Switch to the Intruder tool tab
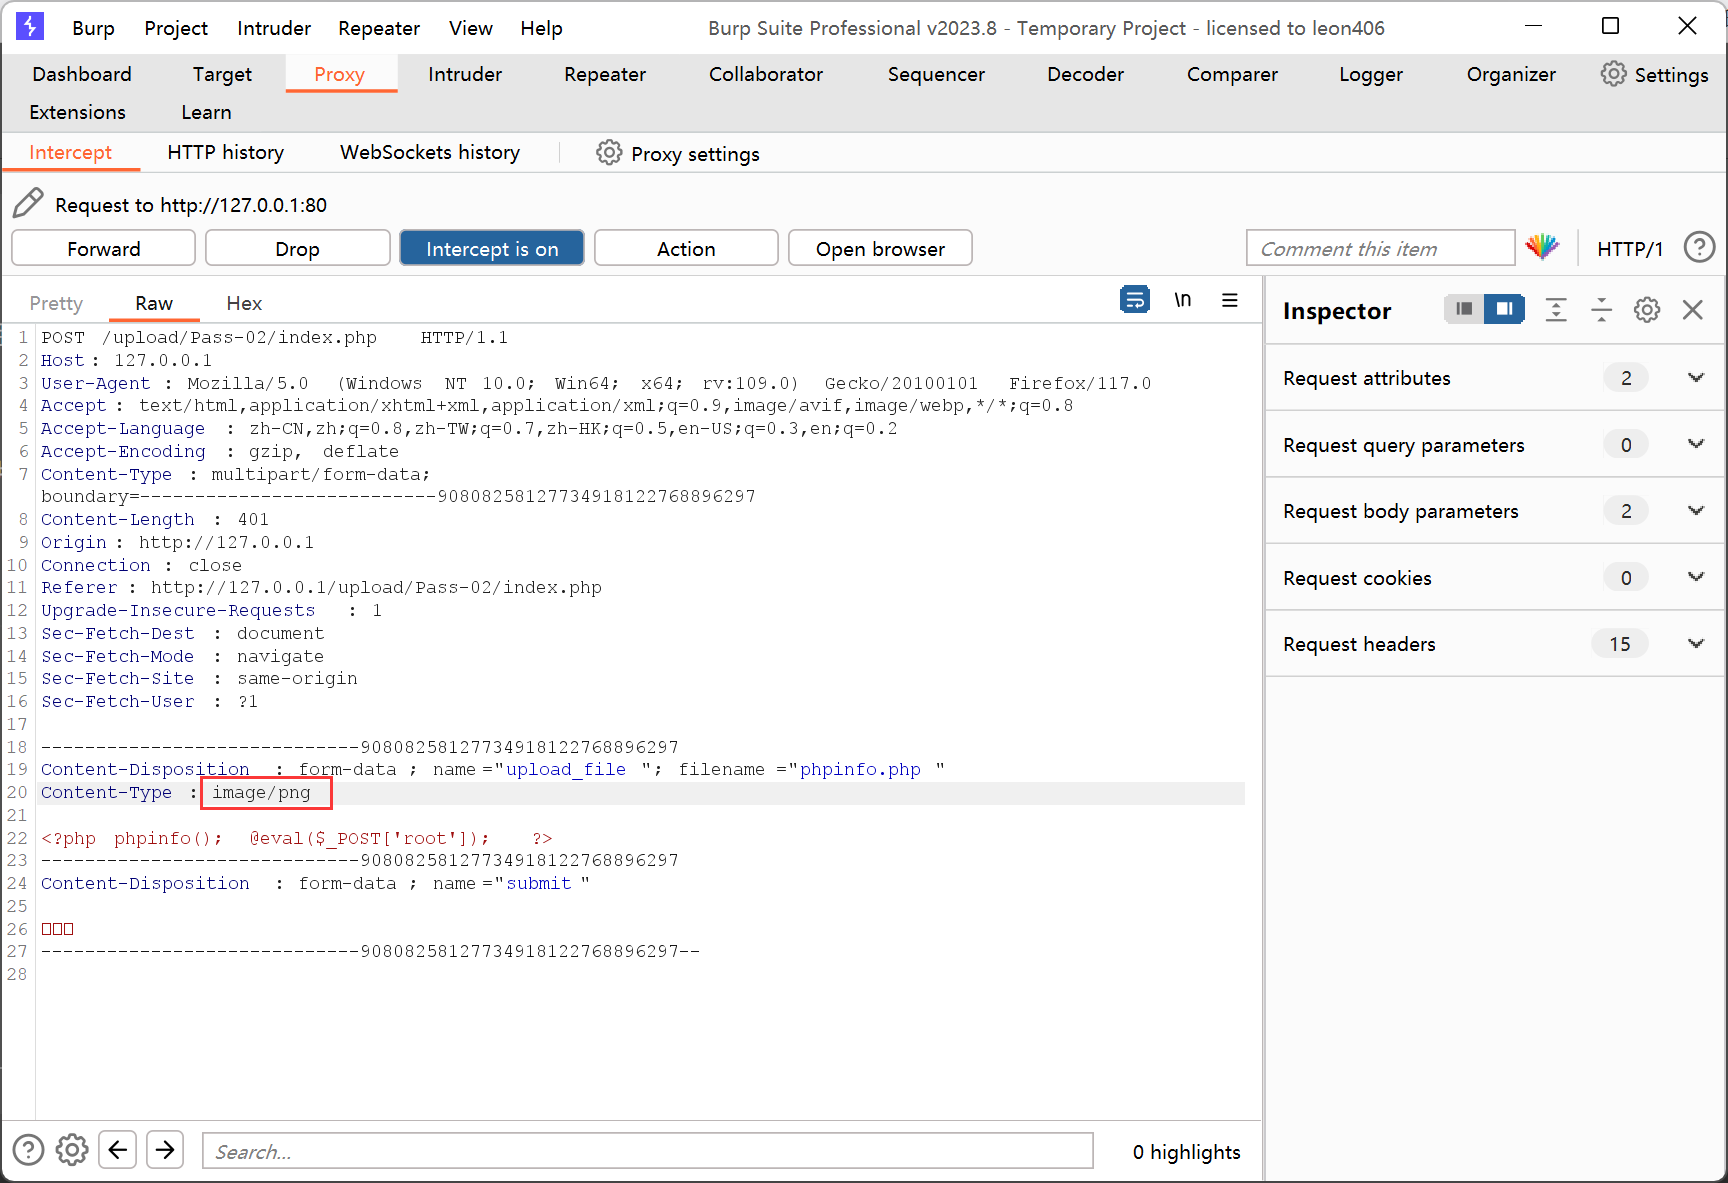 (465, 74)
